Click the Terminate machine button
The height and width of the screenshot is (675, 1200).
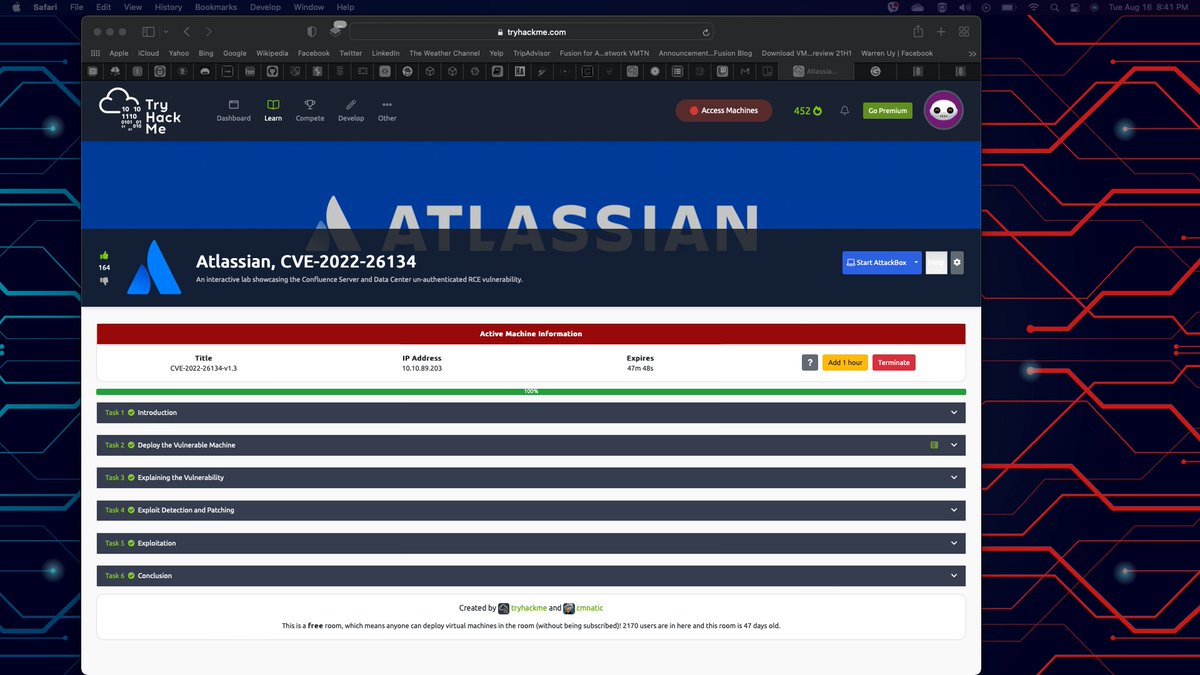click(x=894, y=362)
